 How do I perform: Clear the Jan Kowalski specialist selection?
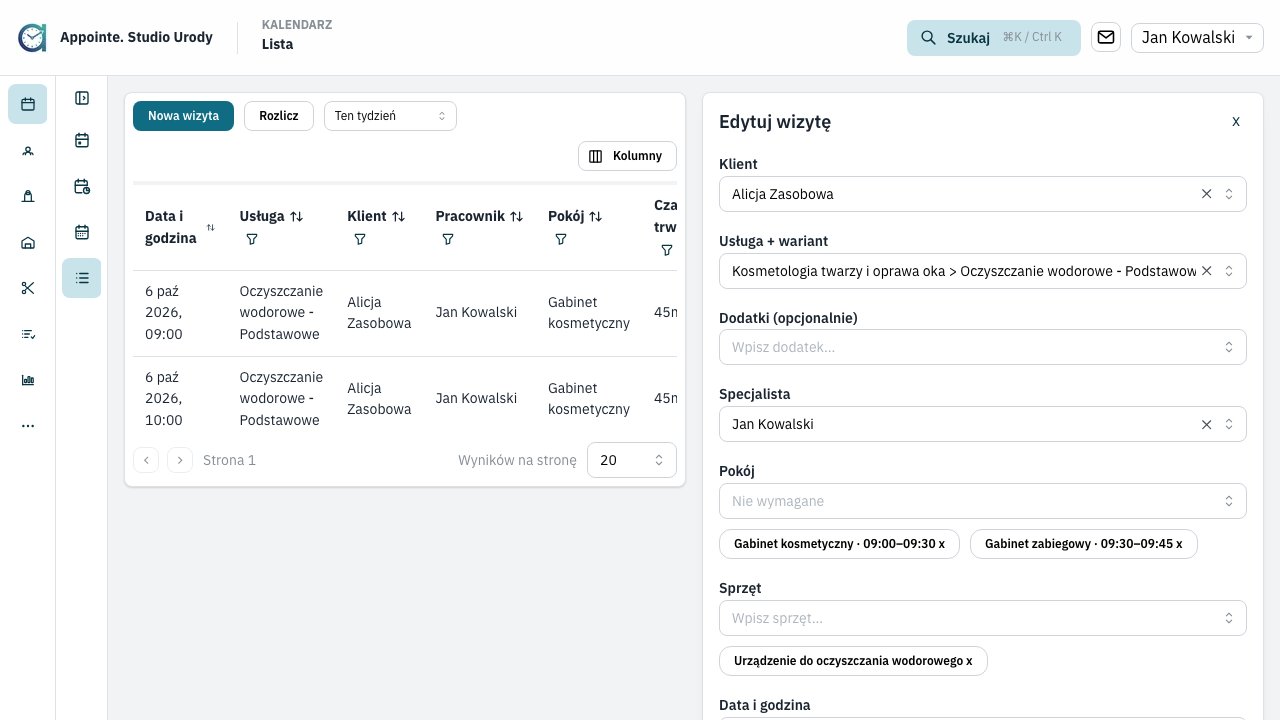pyautogui.click(x=1206, y=424)
